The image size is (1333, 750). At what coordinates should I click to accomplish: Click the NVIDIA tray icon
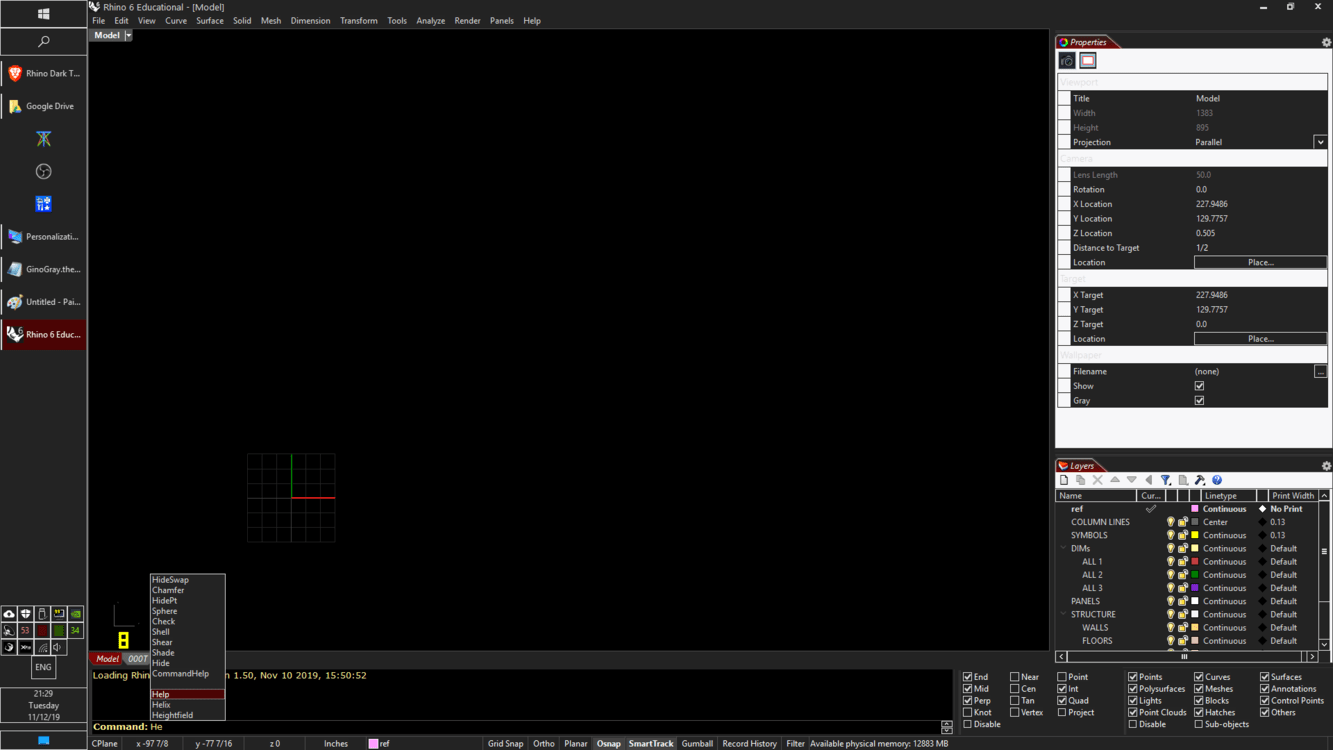pyautogui.click(x=75, y=614)
